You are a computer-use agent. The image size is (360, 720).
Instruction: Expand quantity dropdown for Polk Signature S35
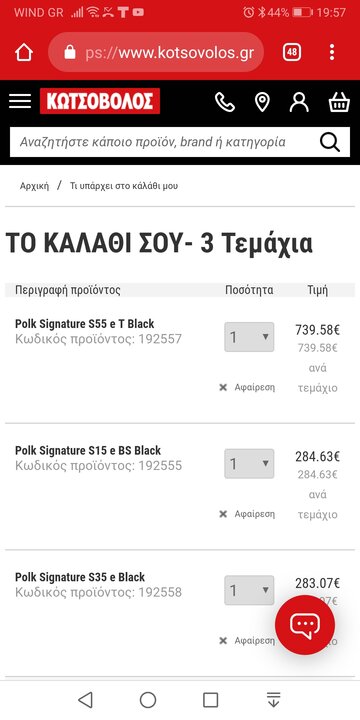click(x=249, y=590)
